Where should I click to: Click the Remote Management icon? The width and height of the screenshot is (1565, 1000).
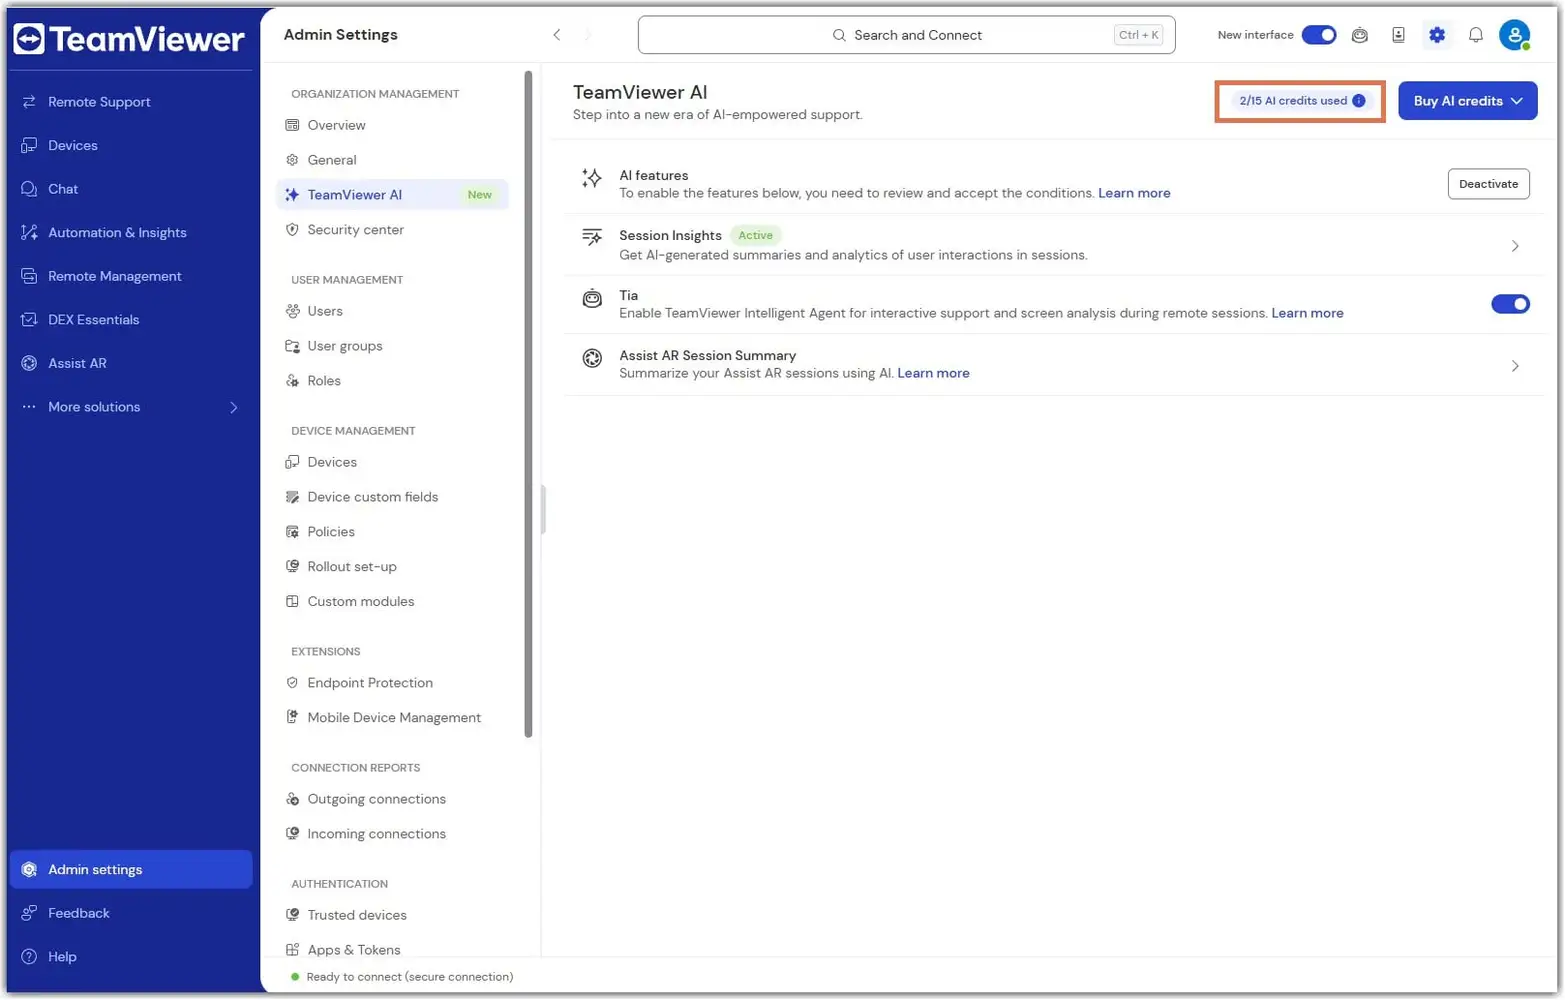click(29, 276)
